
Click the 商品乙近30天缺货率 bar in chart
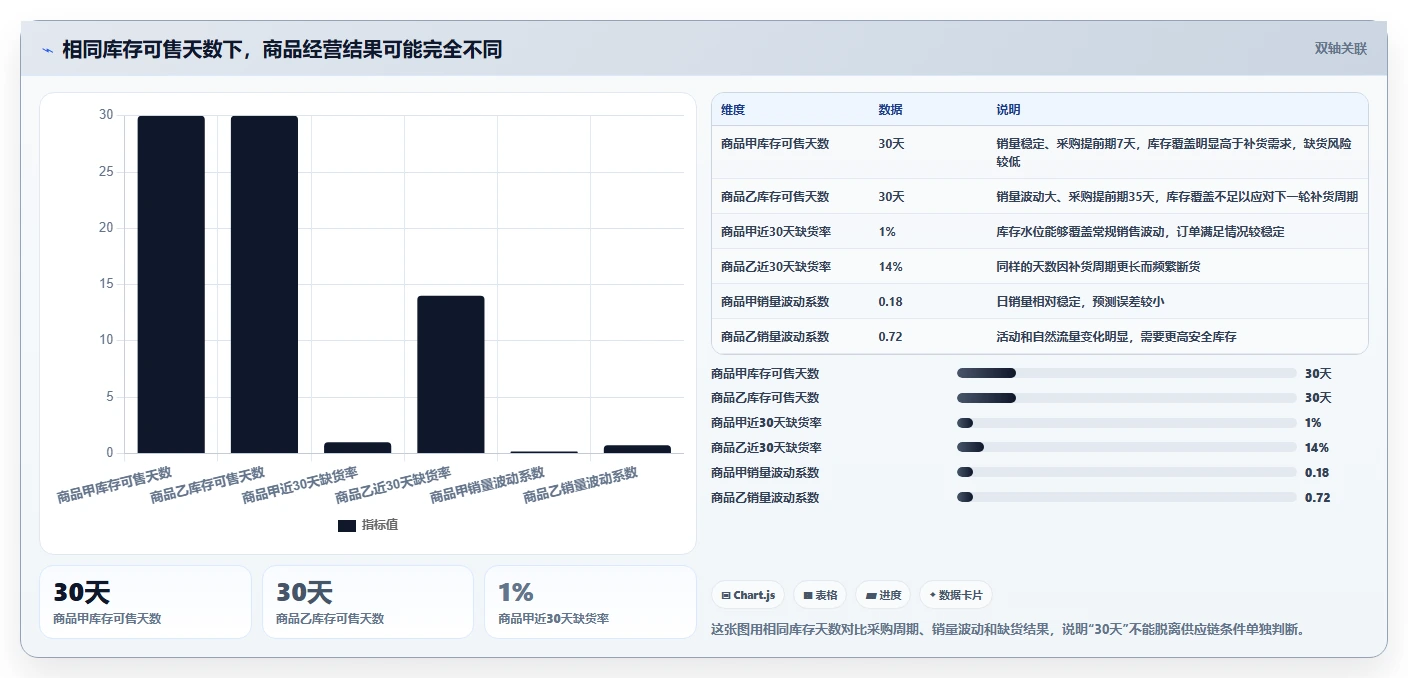pos(451,375)
